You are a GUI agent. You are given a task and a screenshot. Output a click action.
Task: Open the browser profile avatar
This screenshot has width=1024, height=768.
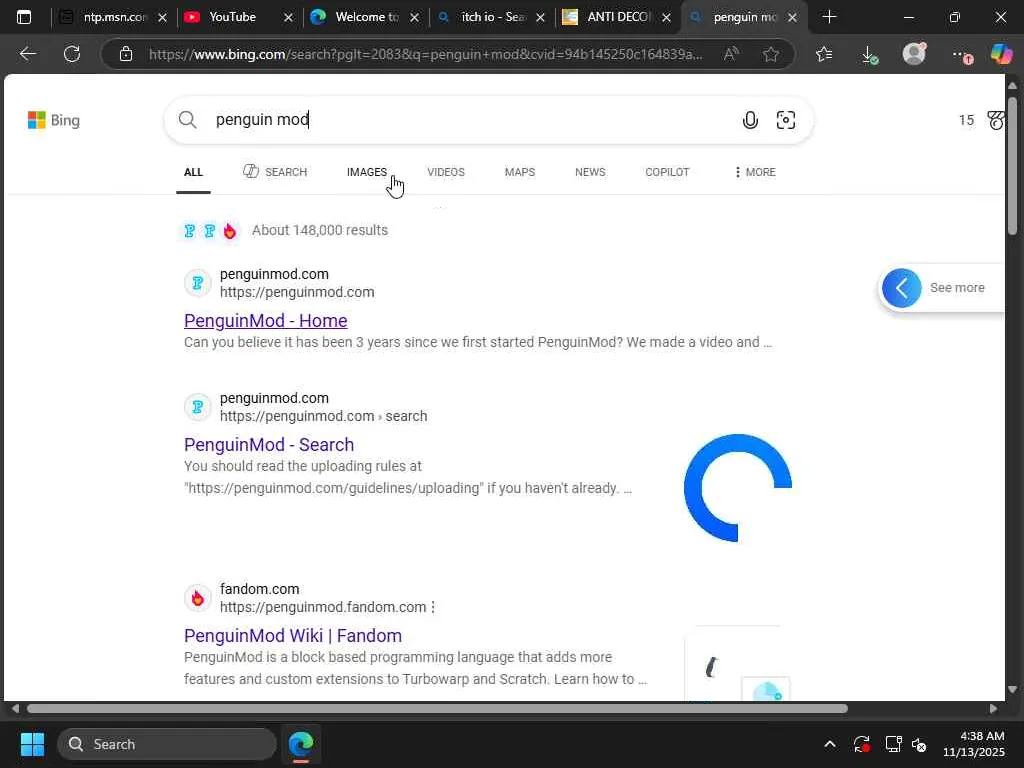914,54
